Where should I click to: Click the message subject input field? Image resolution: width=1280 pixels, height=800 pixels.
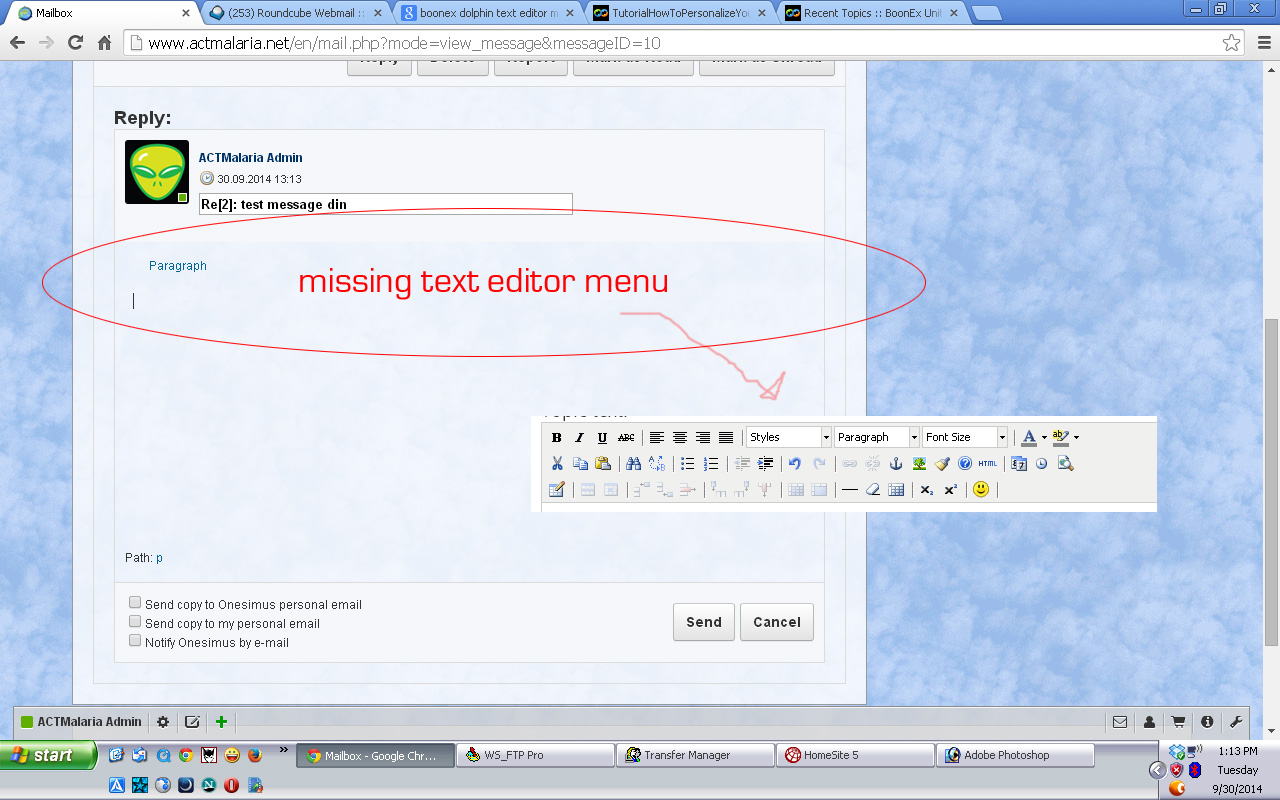point(385,204)
